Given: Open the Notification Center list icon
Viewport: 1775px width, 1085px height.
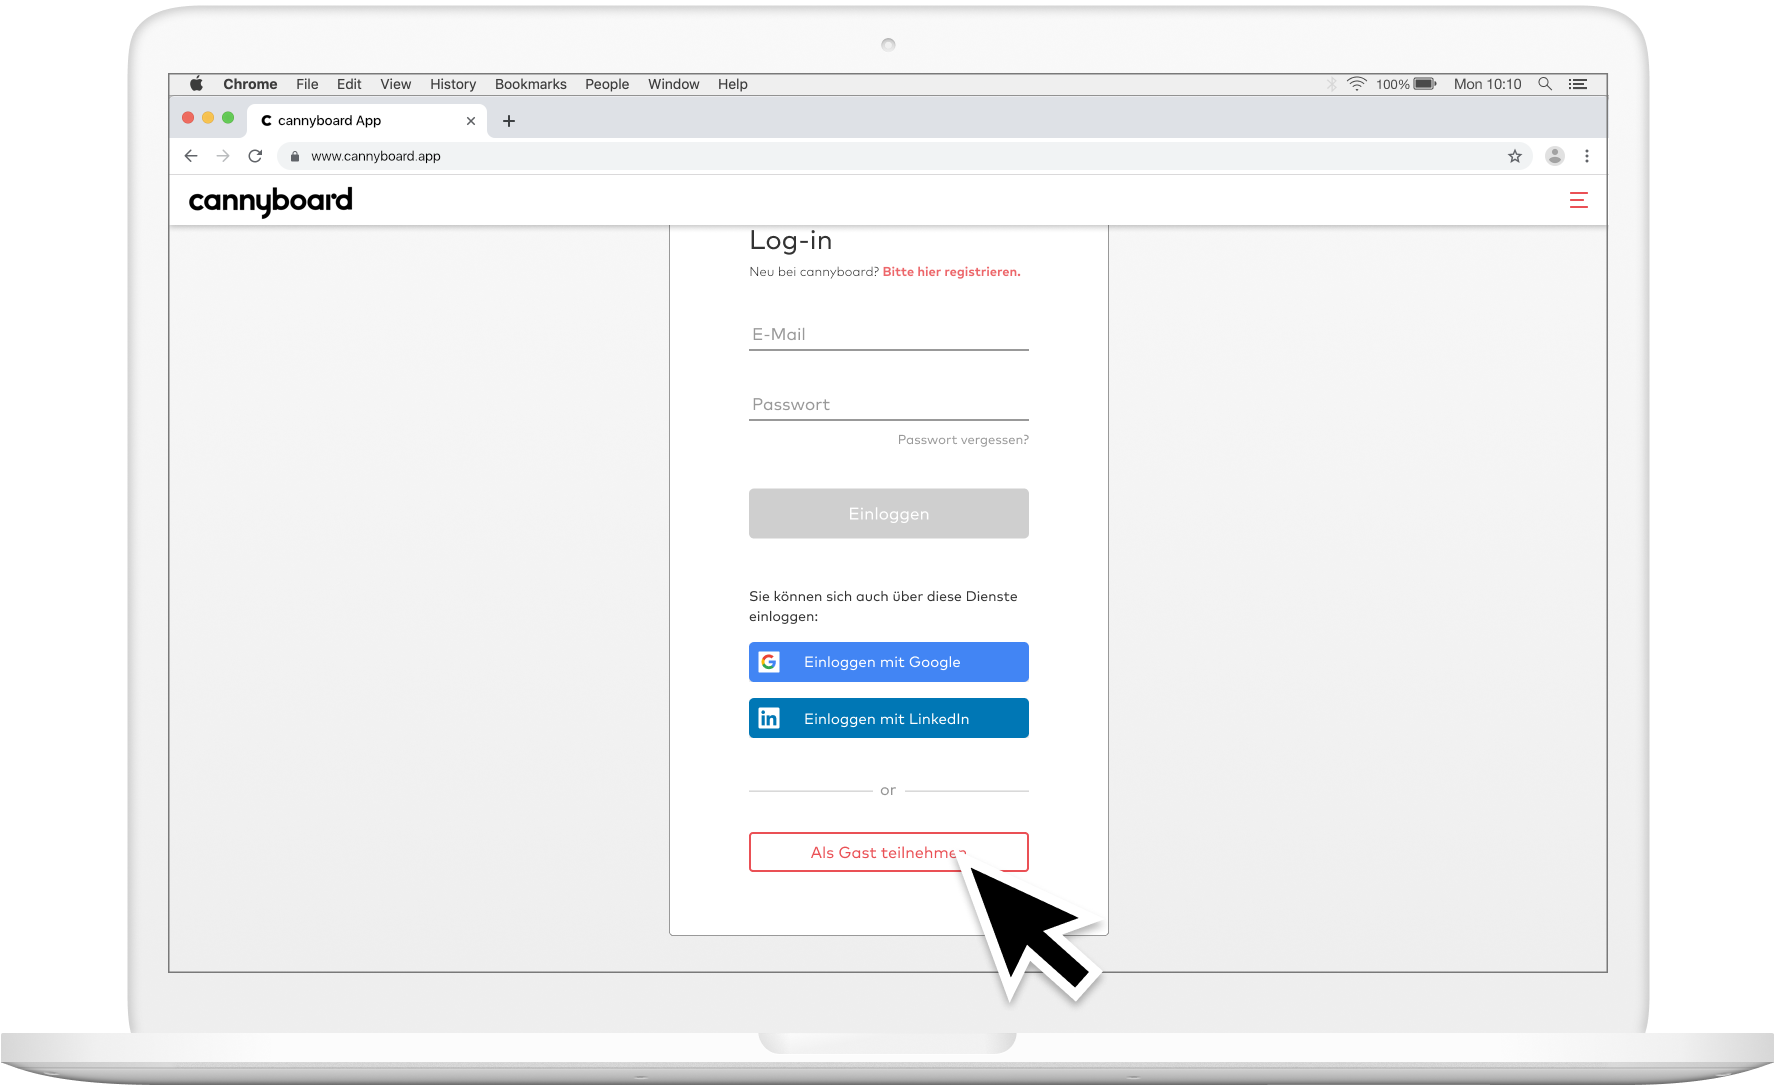Looking at the screenshot, I should (1578, 84).
